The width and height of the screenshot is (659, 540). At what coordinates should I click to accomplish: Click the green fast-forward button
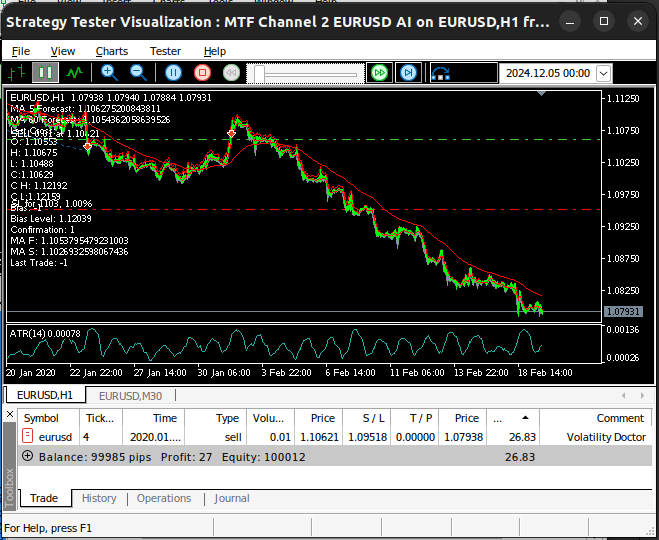[380, 73]
